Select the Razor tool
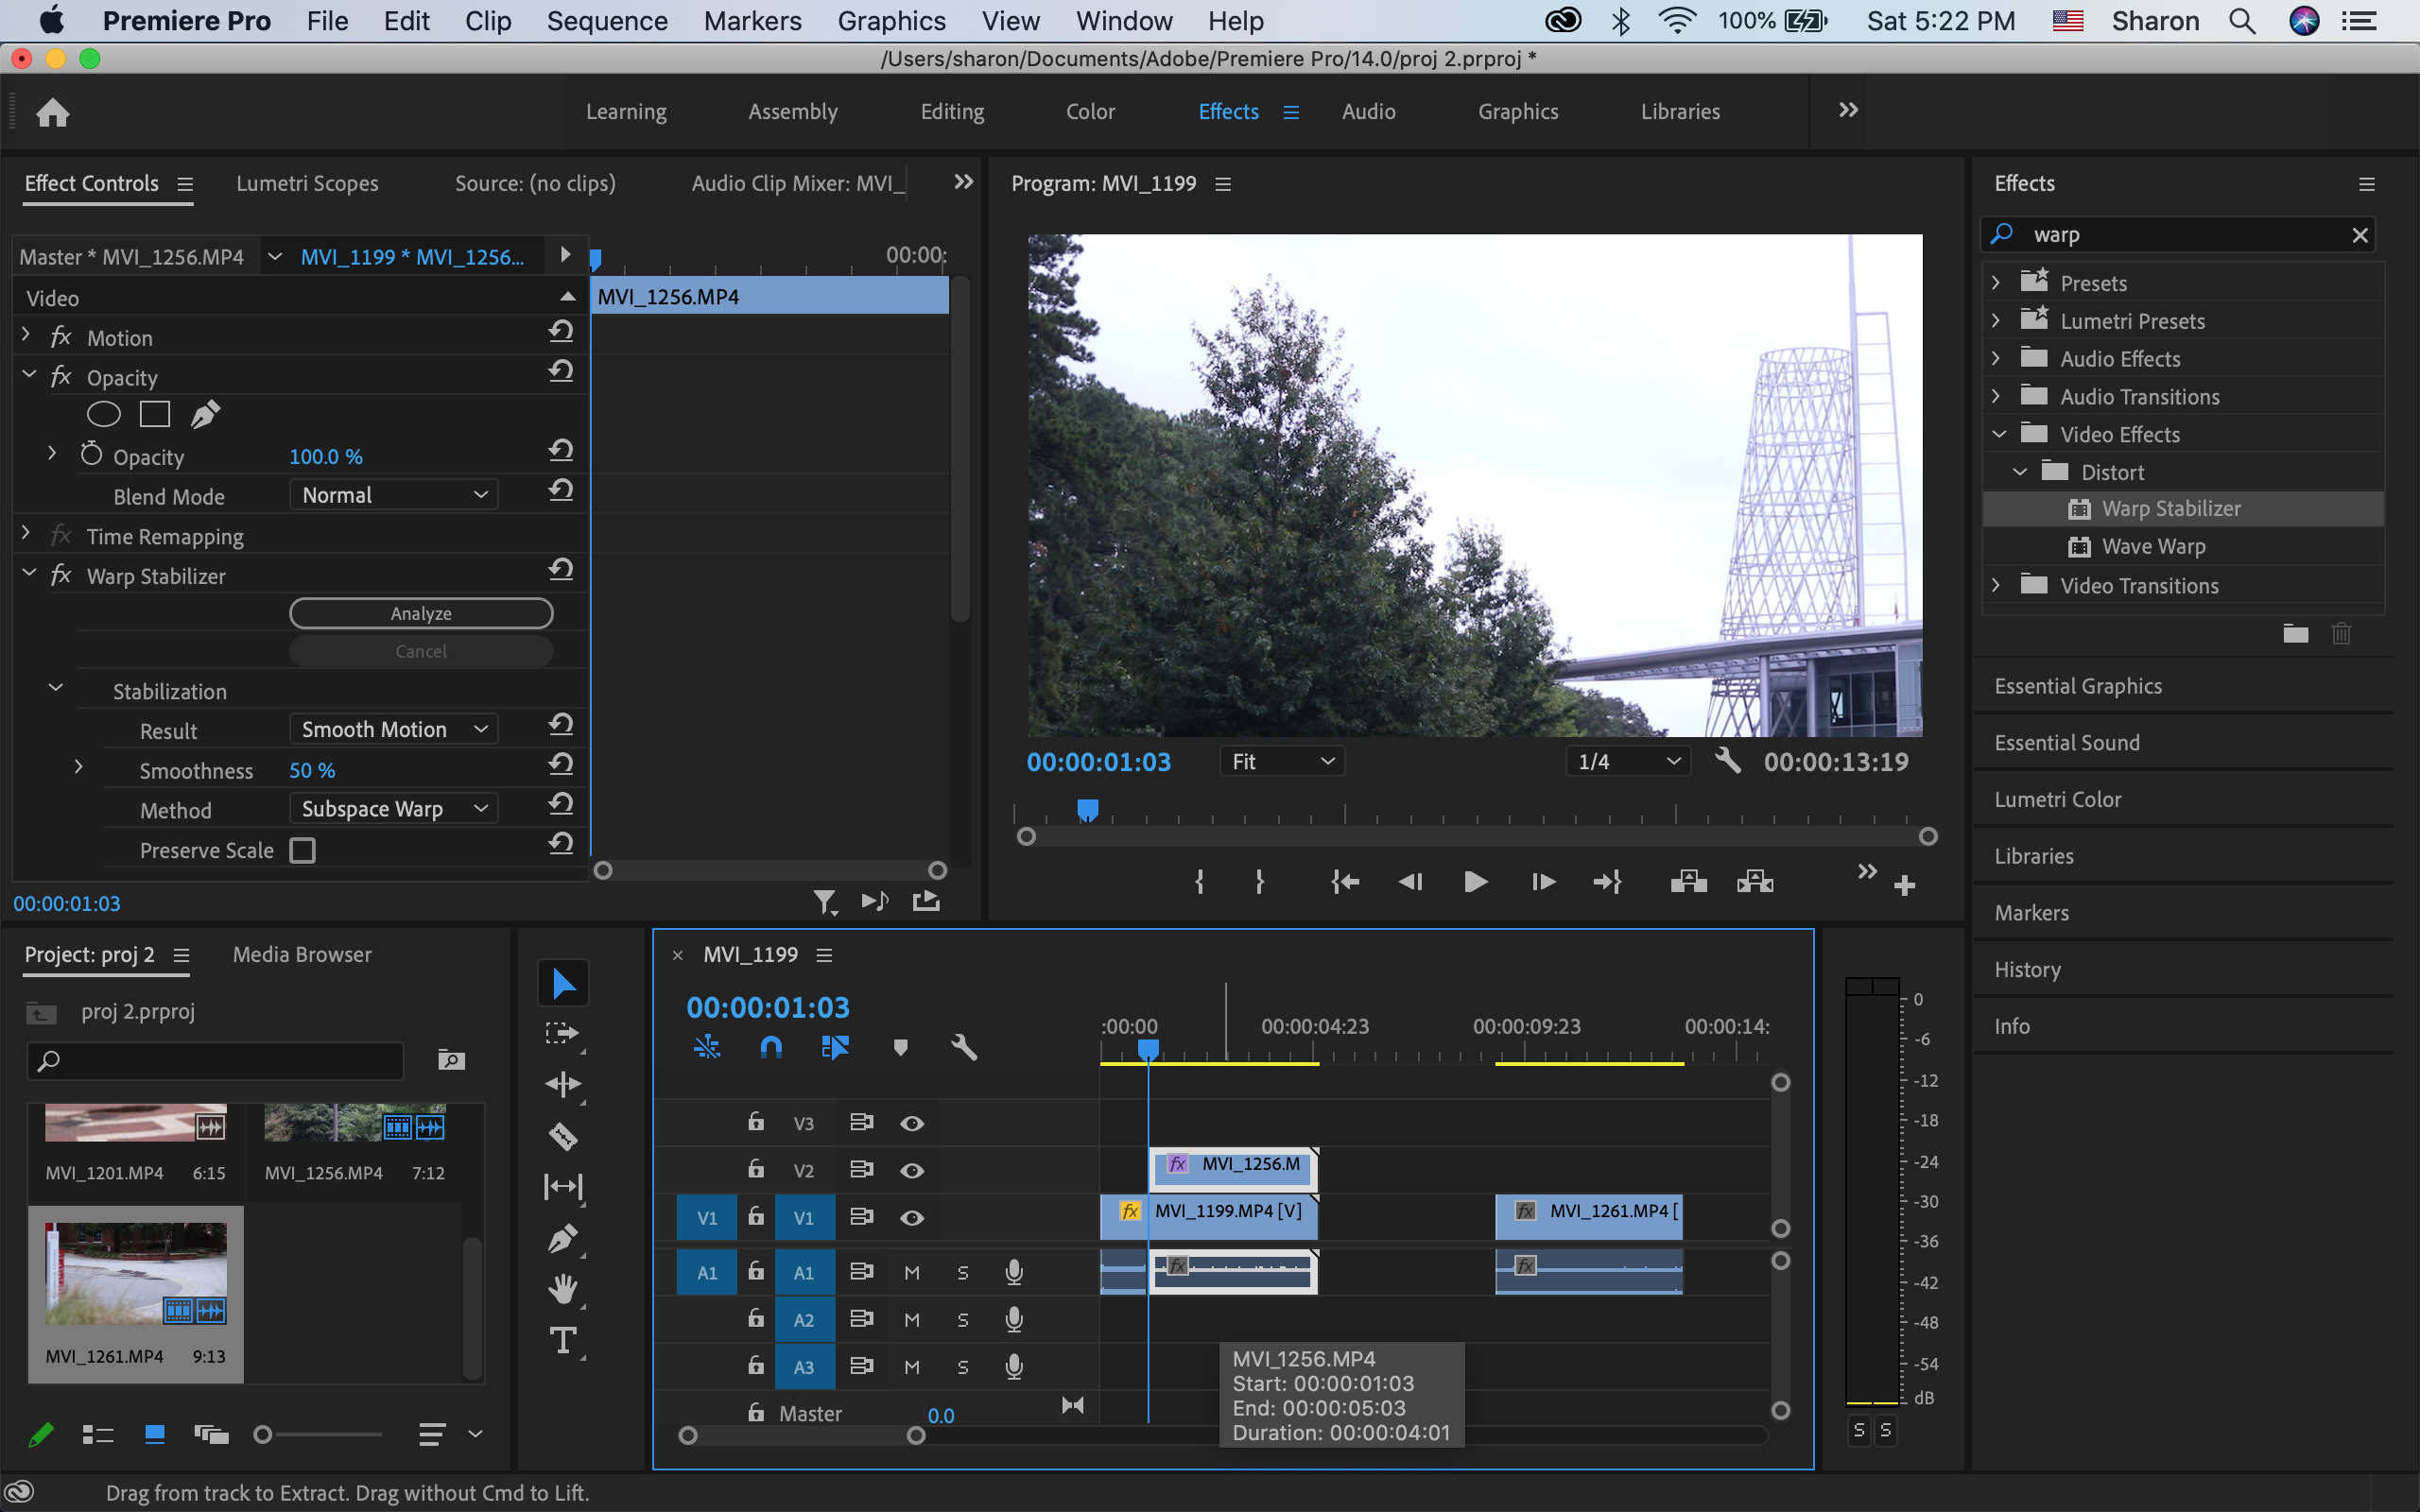Image resolution: width=2420 pixels, height=1512 pixels. pyautogui.click(x=563, y=1137)
